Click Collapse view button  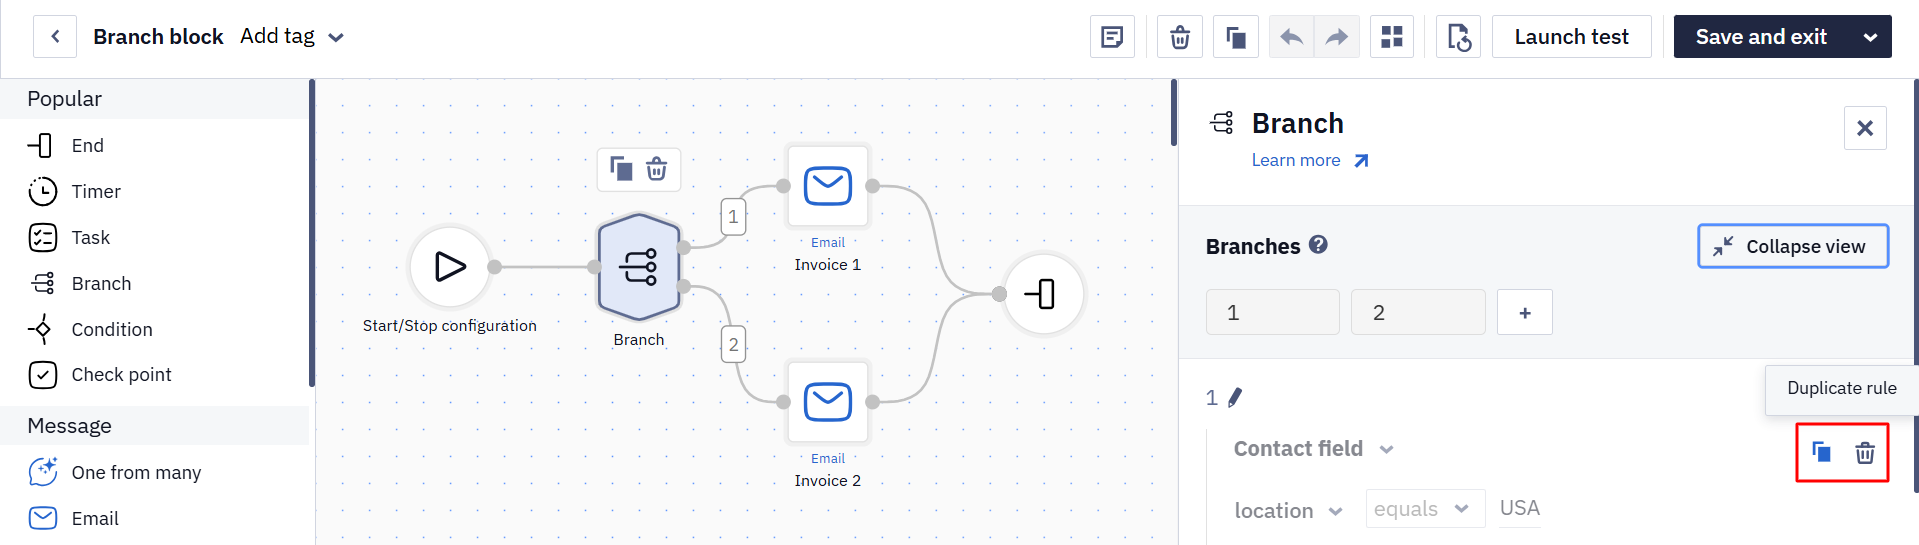pyautogui.click(x=1793, y=246)
